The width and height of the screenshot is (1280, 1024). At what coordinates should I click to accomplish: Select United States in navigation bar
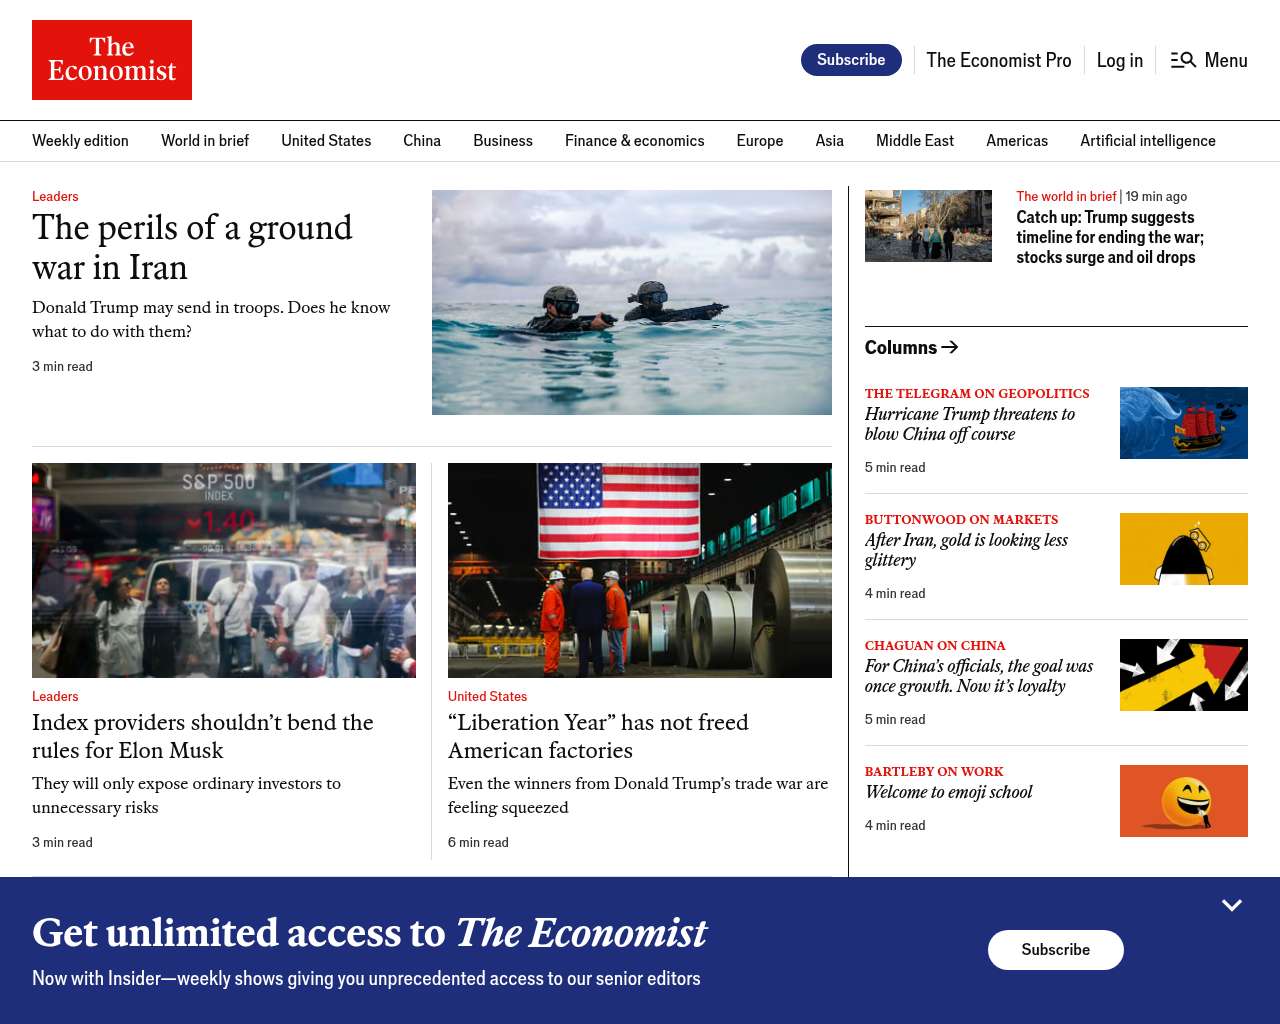pyautogui.click(x=326, y=141)
